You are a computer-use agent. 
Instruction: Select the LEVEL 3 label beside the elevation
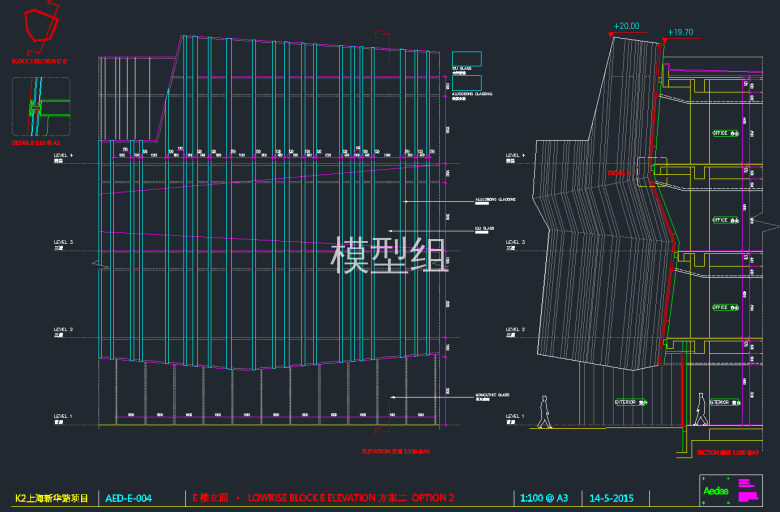coord(63,245)
